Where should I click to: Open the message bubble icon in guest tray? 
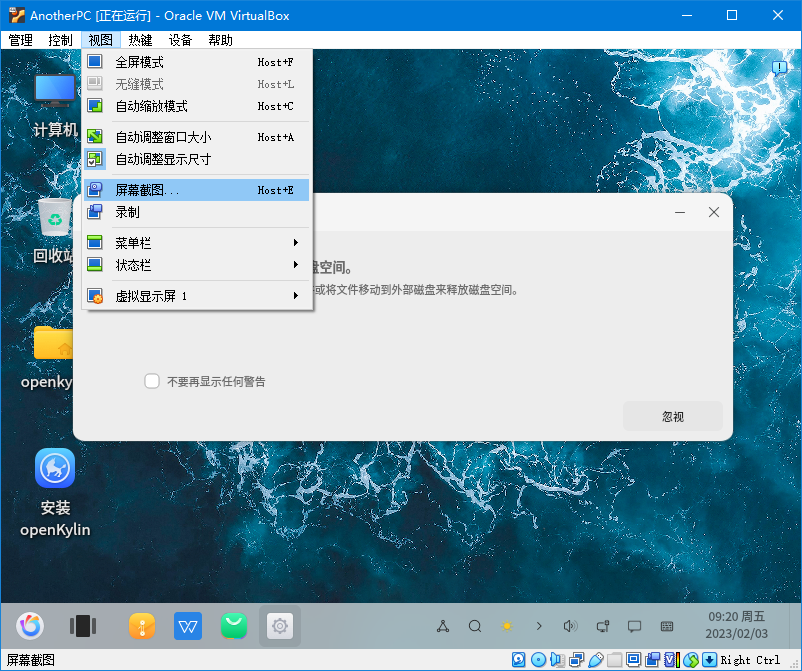[634, 626]
